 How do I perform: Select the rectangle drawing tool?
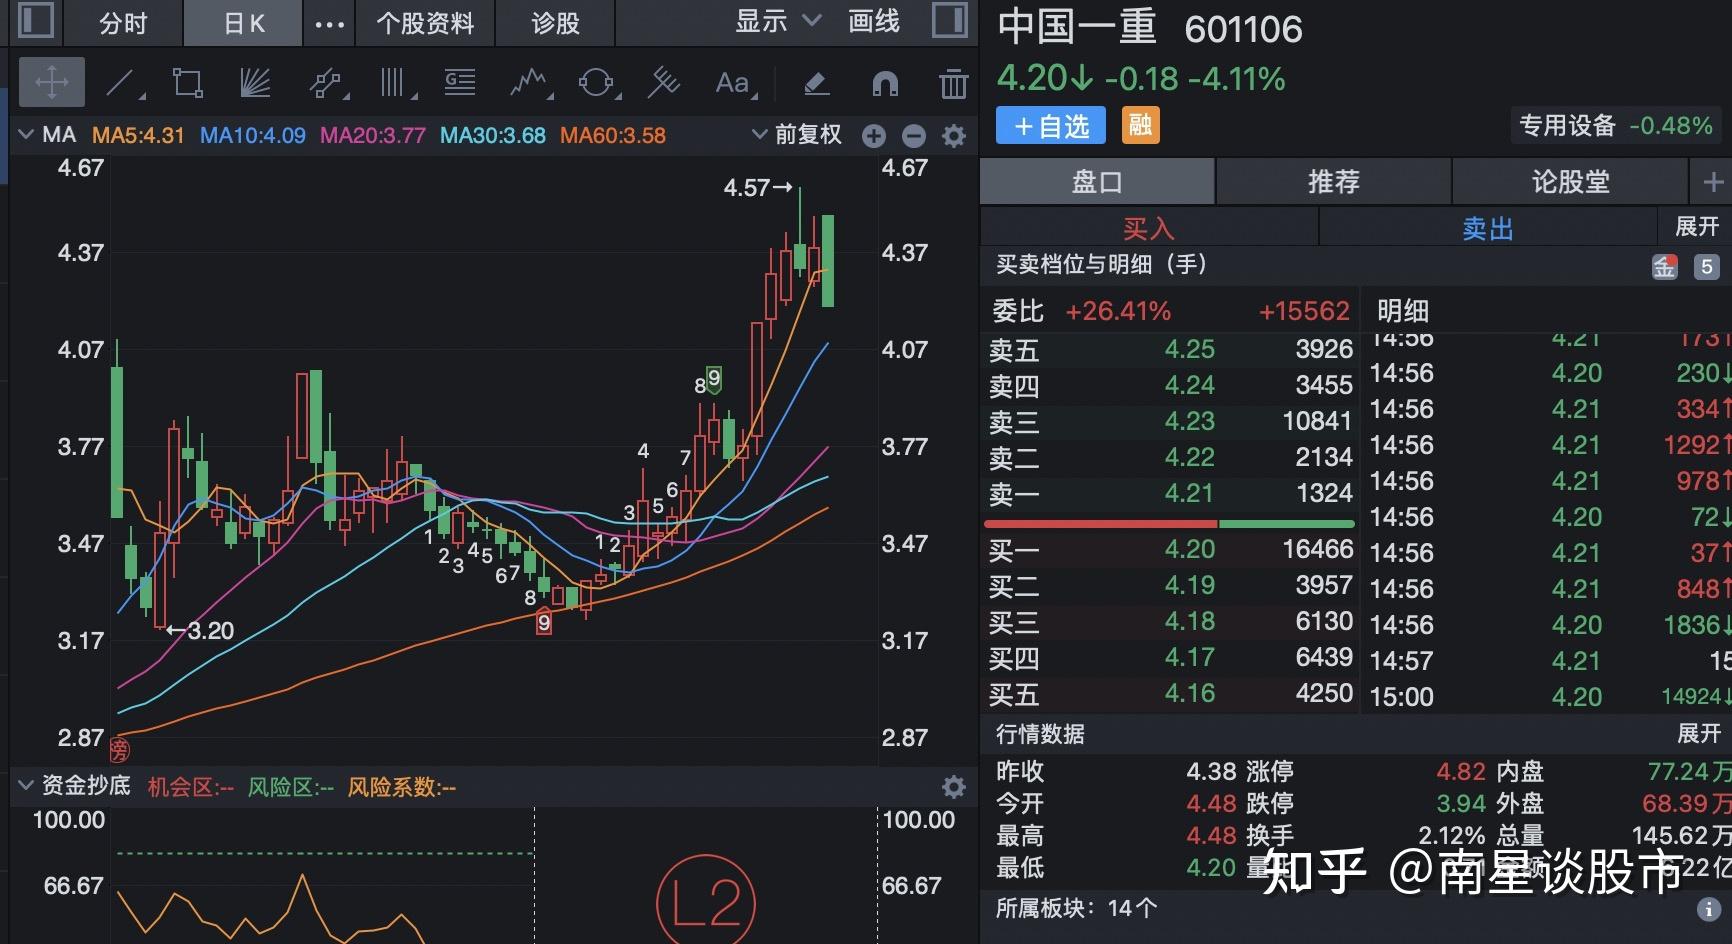pyautogui.click(x=187, y=82)
